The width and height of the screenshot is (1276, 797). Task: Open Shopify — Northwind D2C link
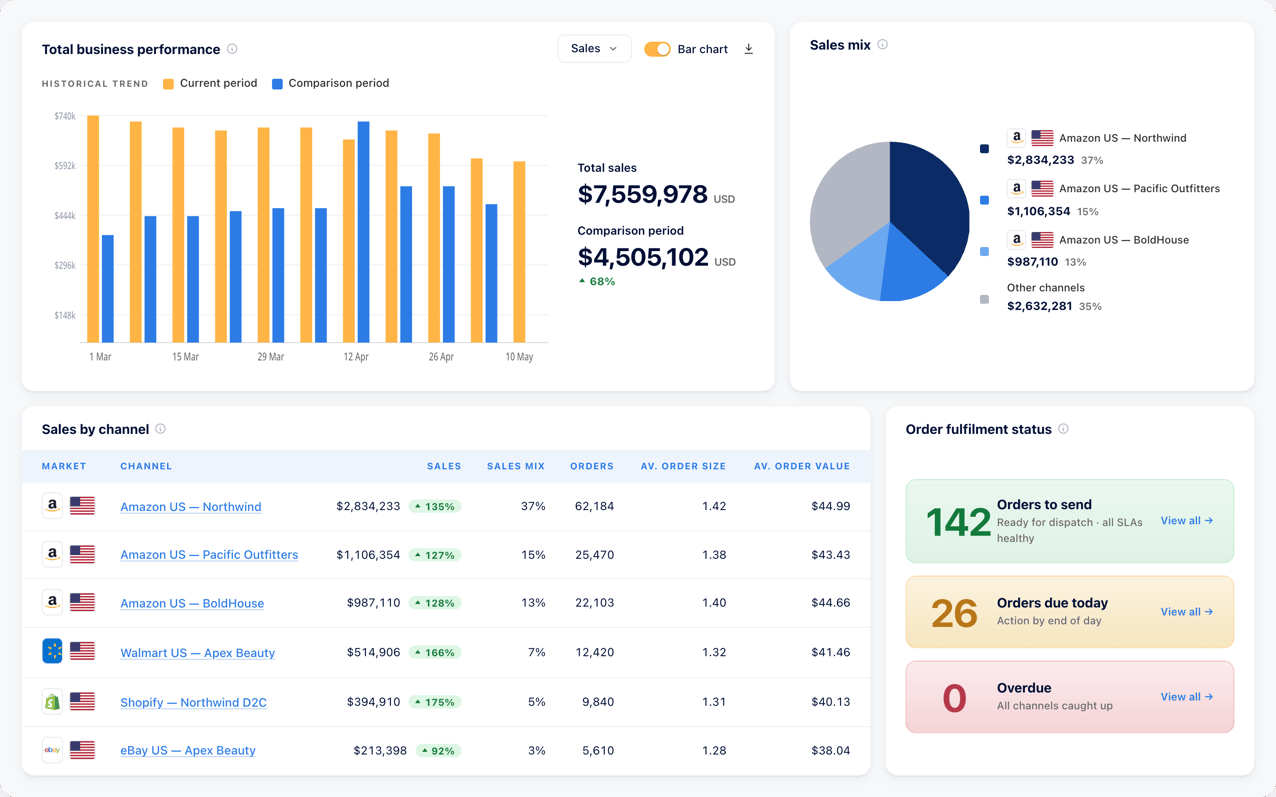194,703
